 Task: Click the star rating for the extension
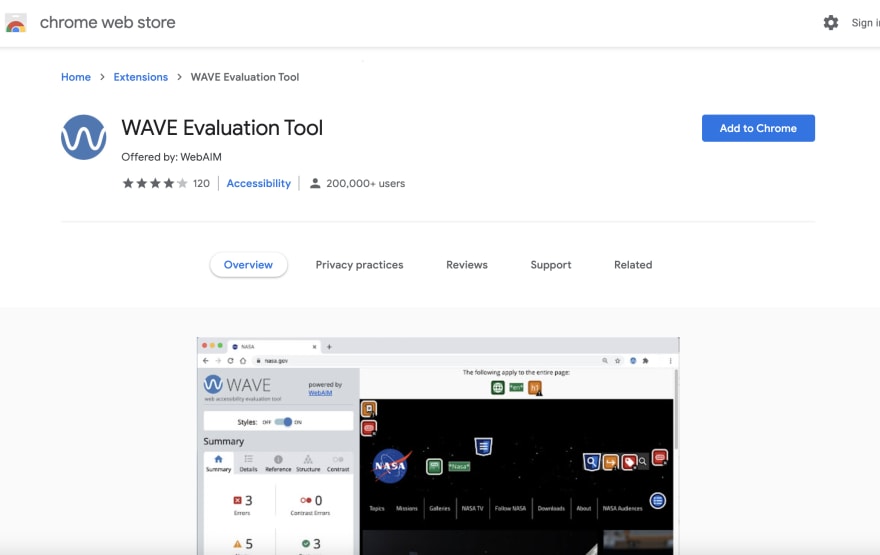[x=155, y=184]
